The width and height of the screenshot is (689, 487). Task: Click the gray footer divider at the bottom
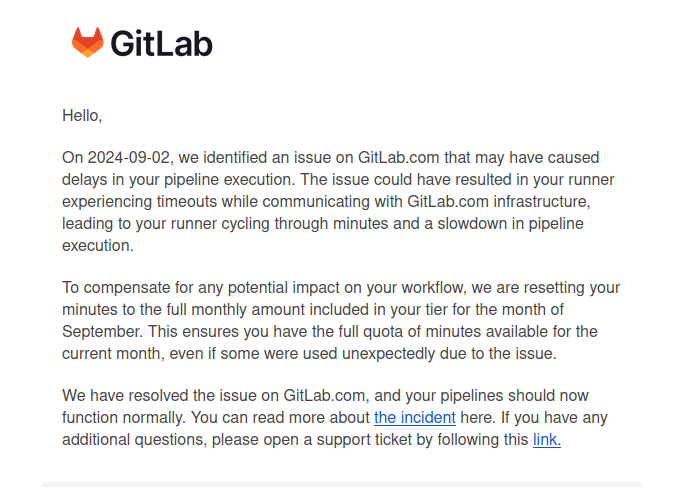342,484
